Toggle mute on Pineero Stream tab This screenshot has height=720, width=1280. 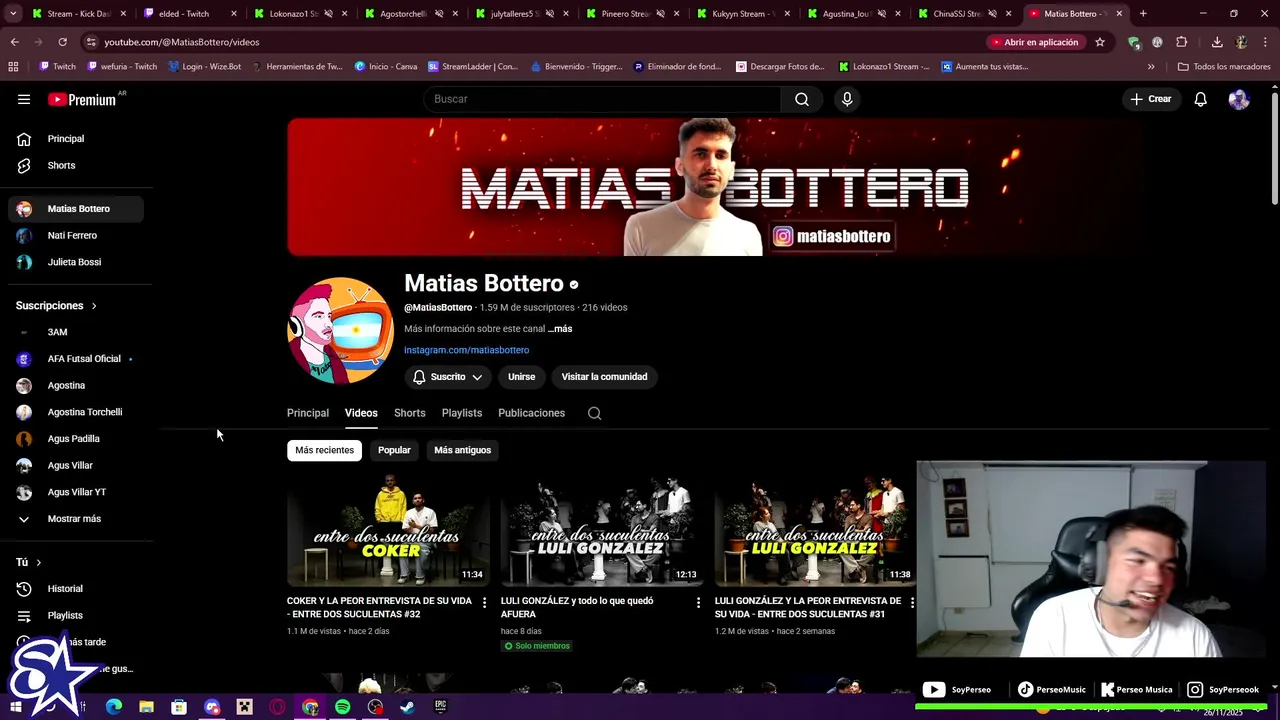point(660,14)
